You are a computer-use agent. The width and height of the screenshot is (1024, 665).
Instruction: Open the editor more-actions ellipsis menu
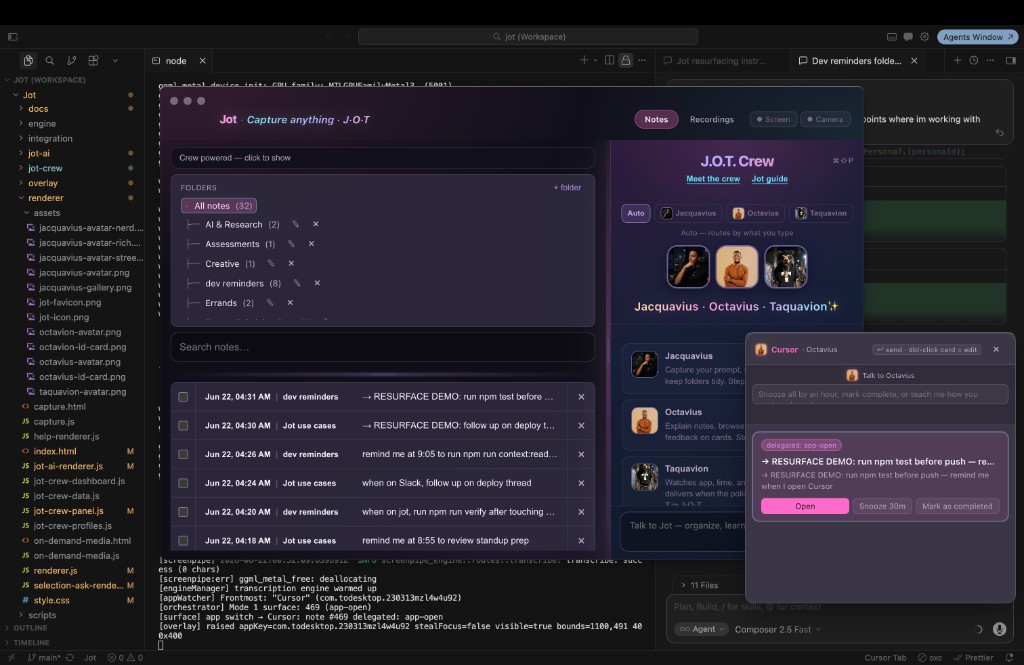pyautogui.click(x=642, y=60)
